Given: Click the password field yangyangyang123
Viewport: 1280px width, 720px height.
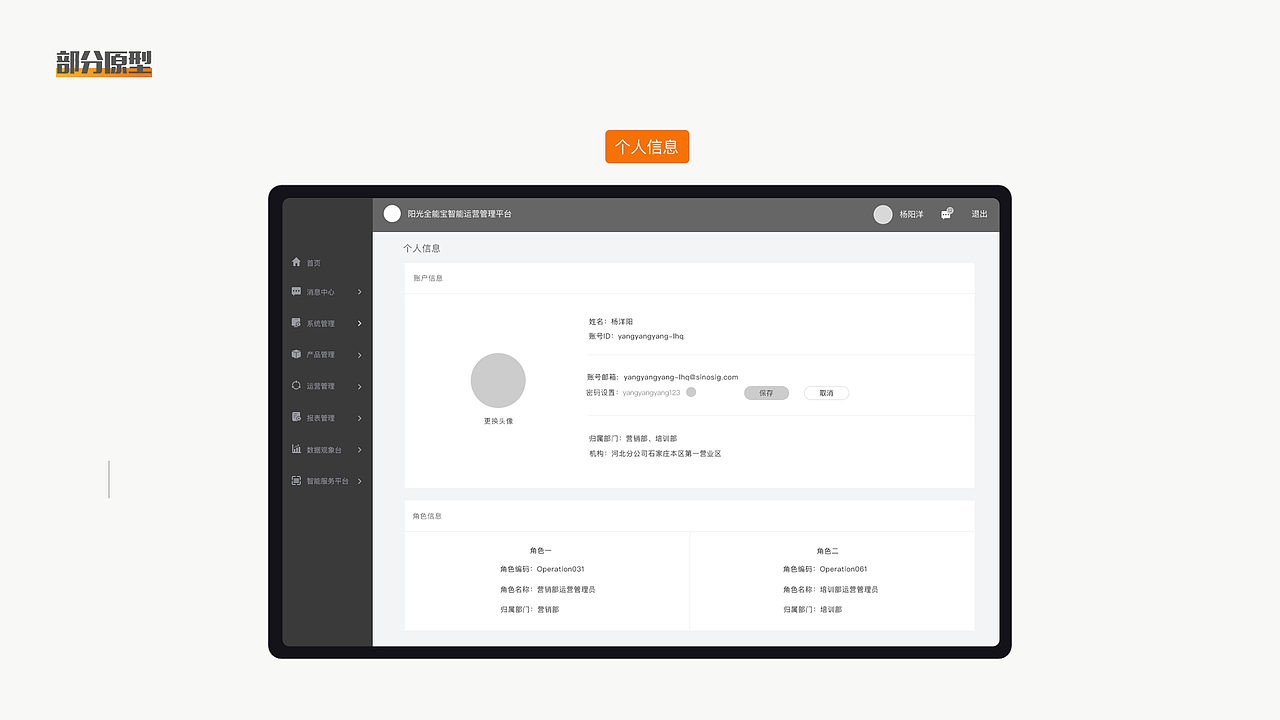Looking at the screenshot, I should tap(651, 393).
